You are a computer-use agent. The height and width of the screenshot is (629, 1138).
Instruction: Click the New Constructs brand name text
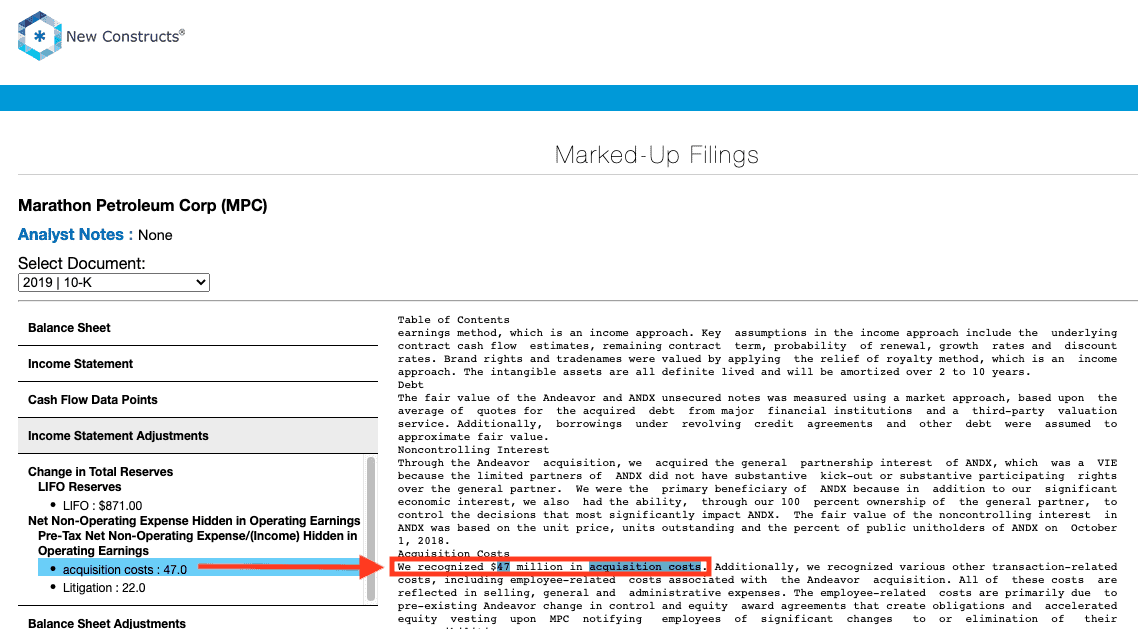[126, 36]
